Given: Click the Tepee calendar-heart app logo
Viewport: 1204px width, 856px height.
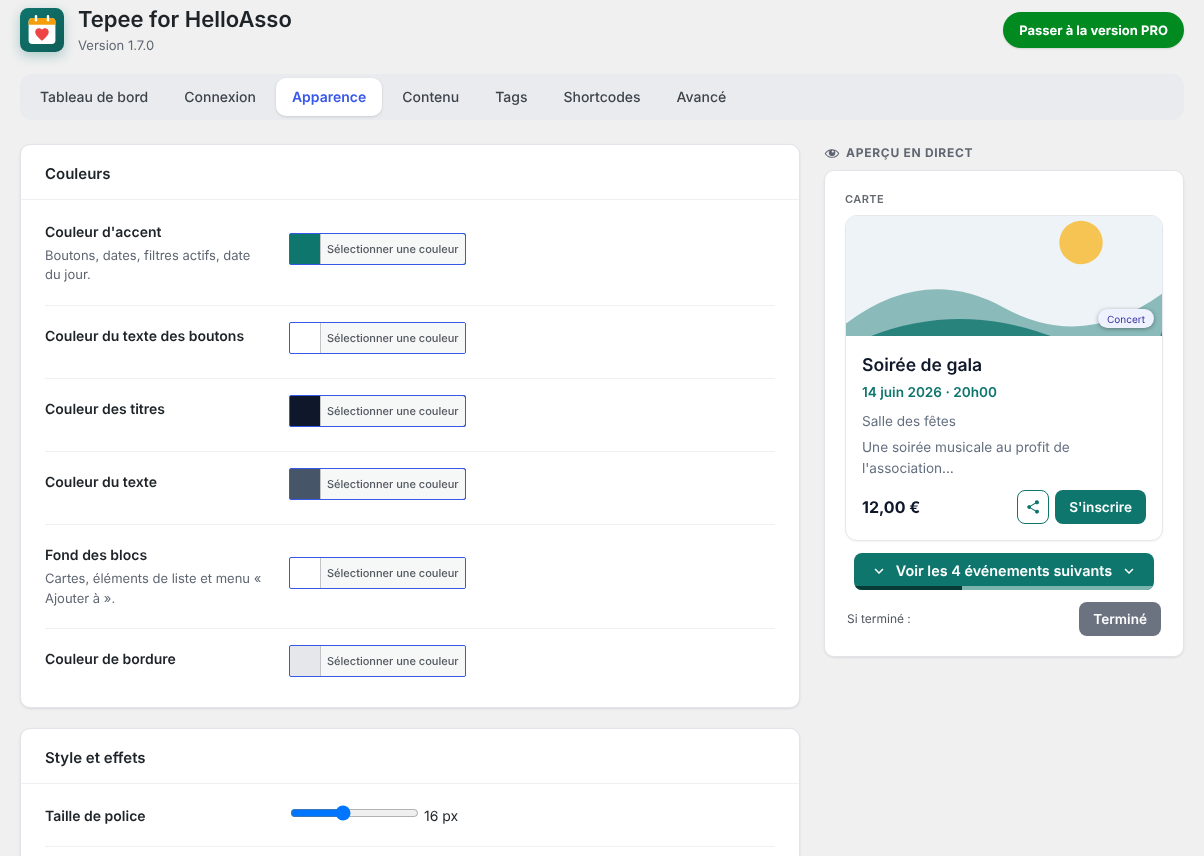Looking at the screenshot, I should pyautogui.click(x=42, y=30).
